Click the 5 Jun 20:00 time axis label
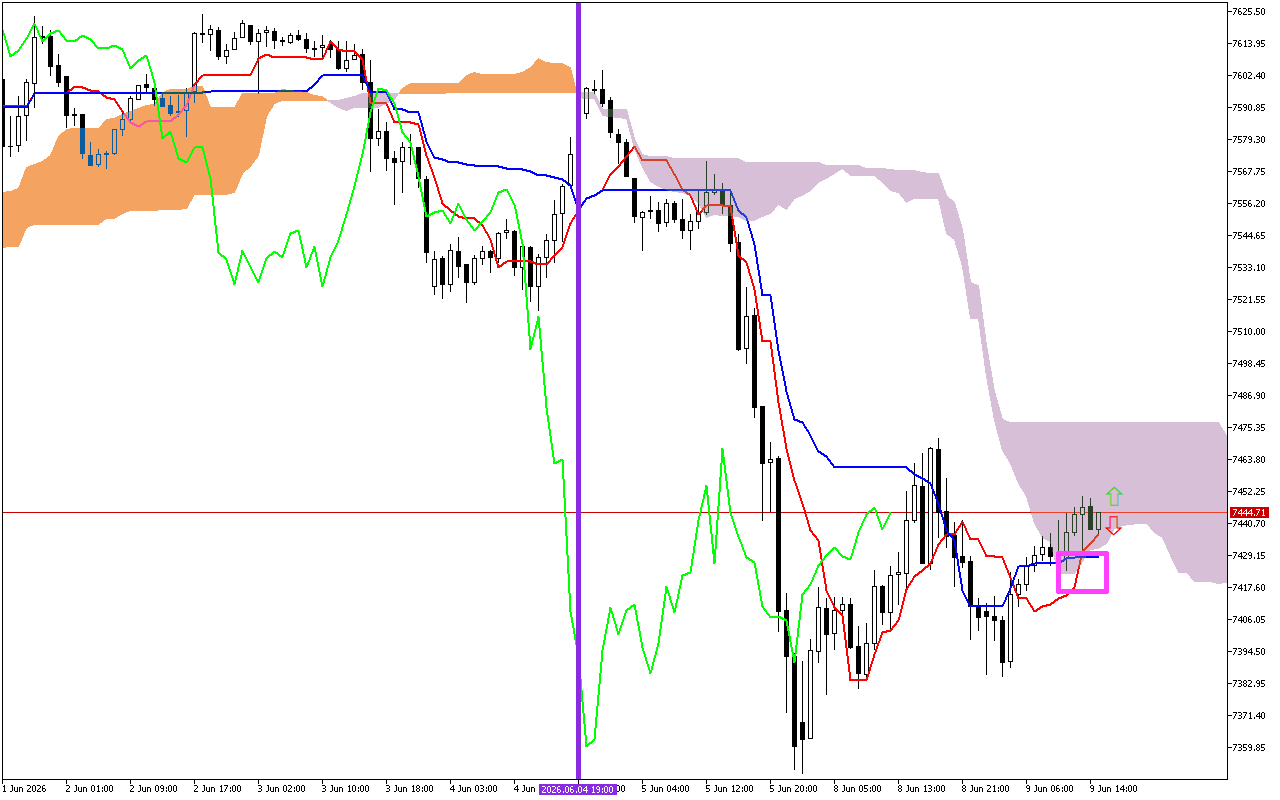 click(x=793, y=789)
